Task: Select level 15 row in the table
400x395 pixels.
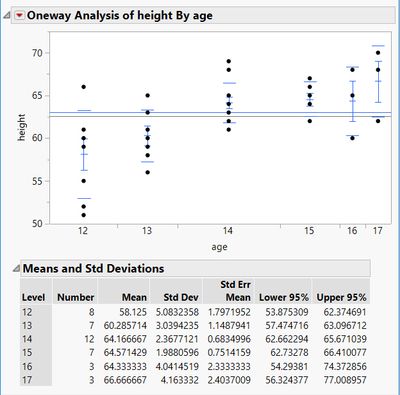Action: point(195,352)
